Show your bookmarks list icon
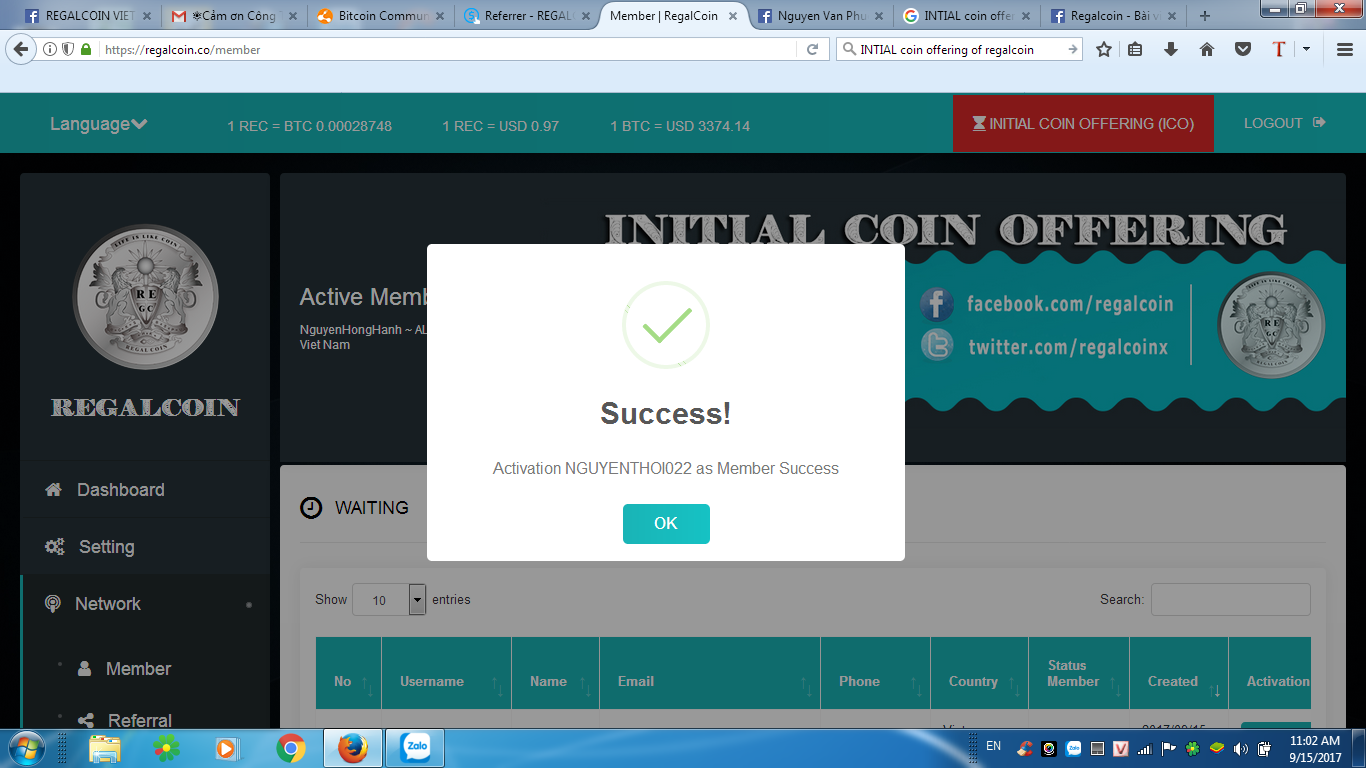The image size is (1366, 768). pyautogui.click(x=1135, y=49)
